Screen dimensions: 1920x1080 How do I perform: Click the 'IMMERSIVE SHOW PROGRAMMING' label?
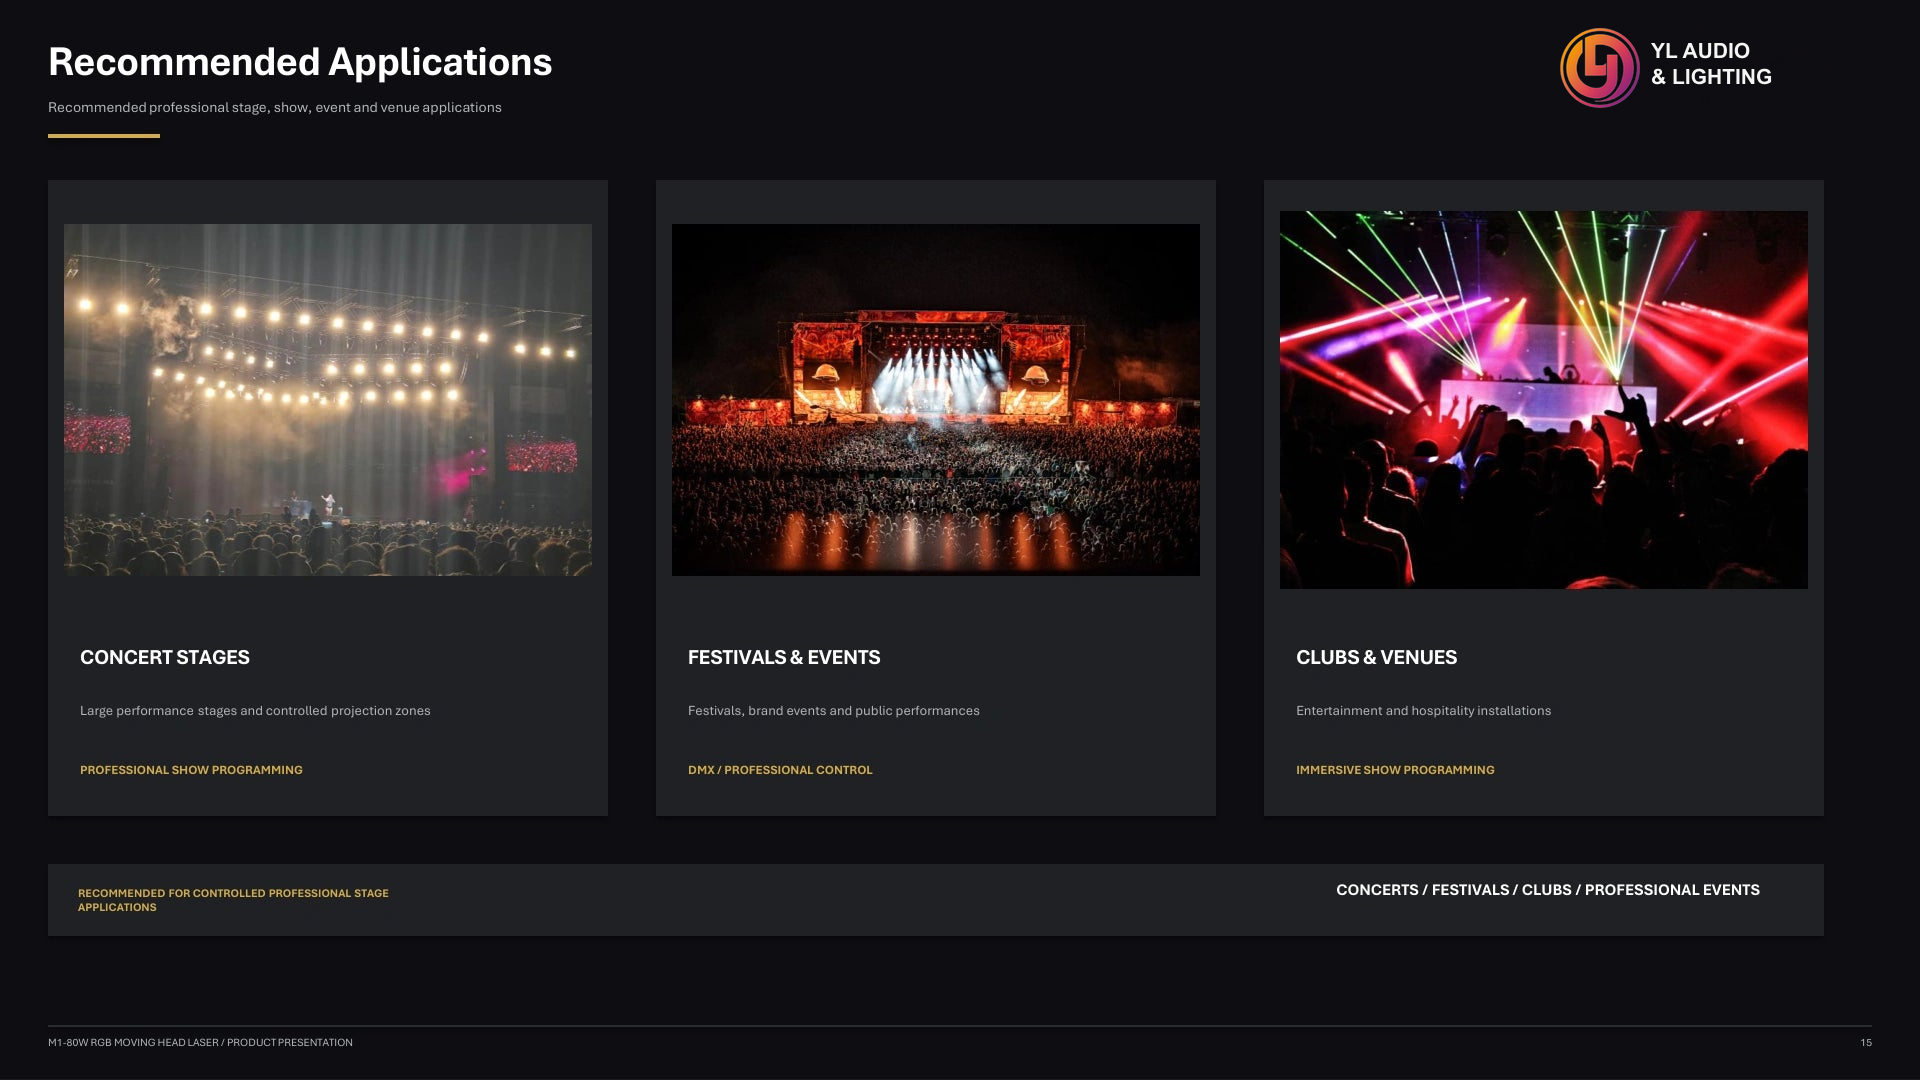pos(1395,770)
